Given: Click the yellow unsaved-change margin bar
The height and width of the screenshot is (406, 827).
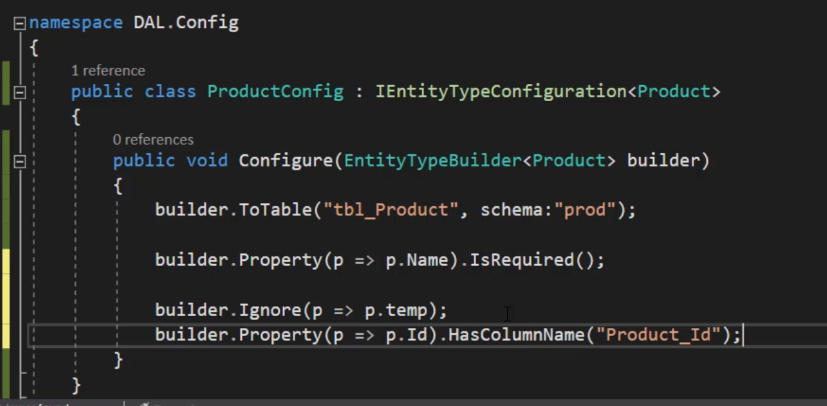Looking at the screenshot, I should pos(6,298).
